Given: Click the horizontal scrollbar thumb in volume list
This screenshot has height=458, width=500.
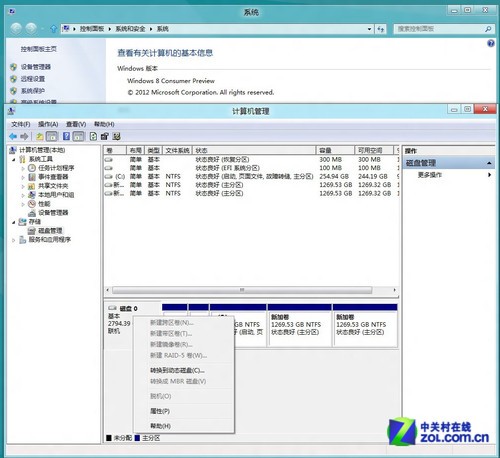Looking at the screenshot, I should [242, 290].
